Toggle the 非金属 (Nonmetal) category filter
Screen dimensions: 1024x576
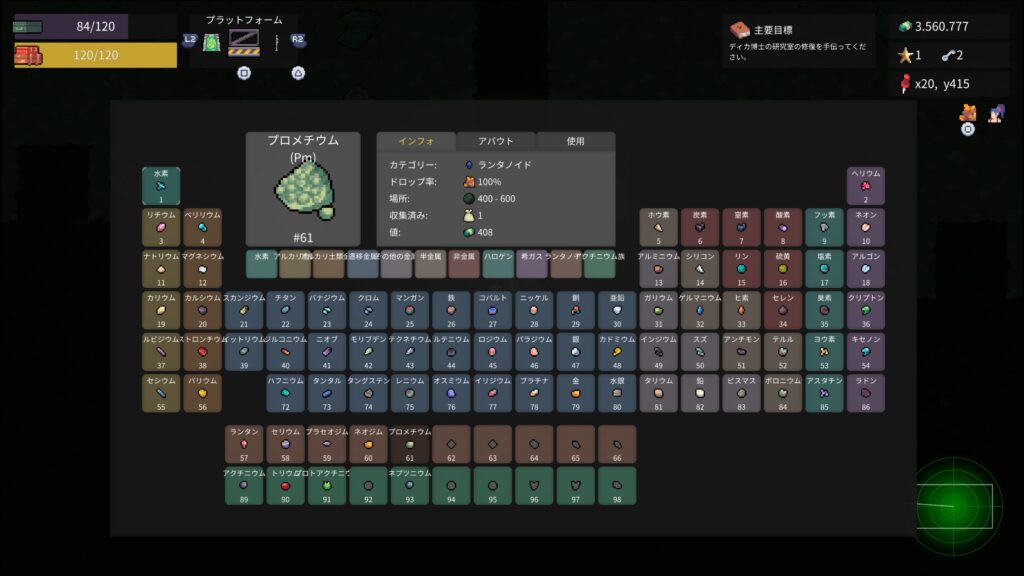[x=464, y=264]
